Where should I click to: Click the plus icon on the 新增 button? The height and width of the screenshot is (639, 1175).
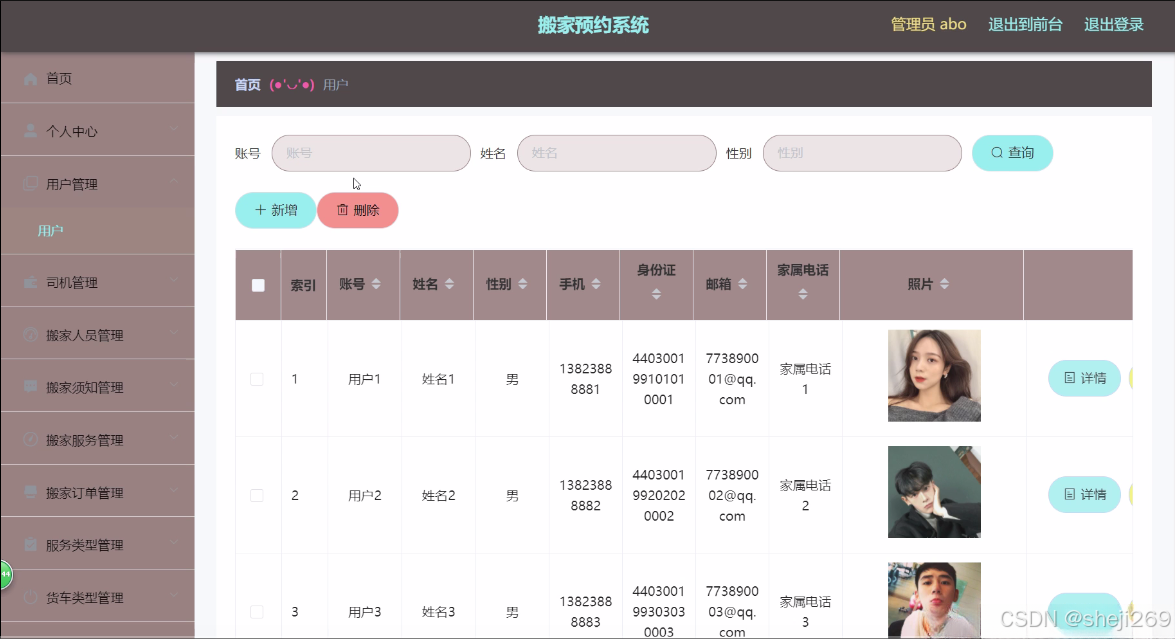coord(260,210)
